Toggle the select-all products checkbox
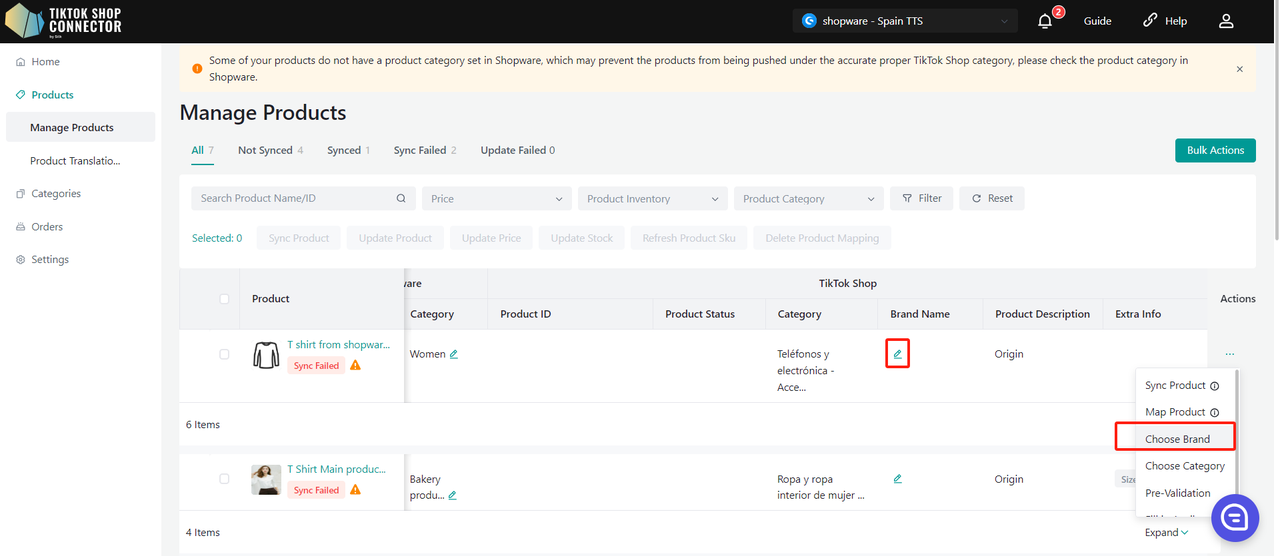 tap(224, 299)
